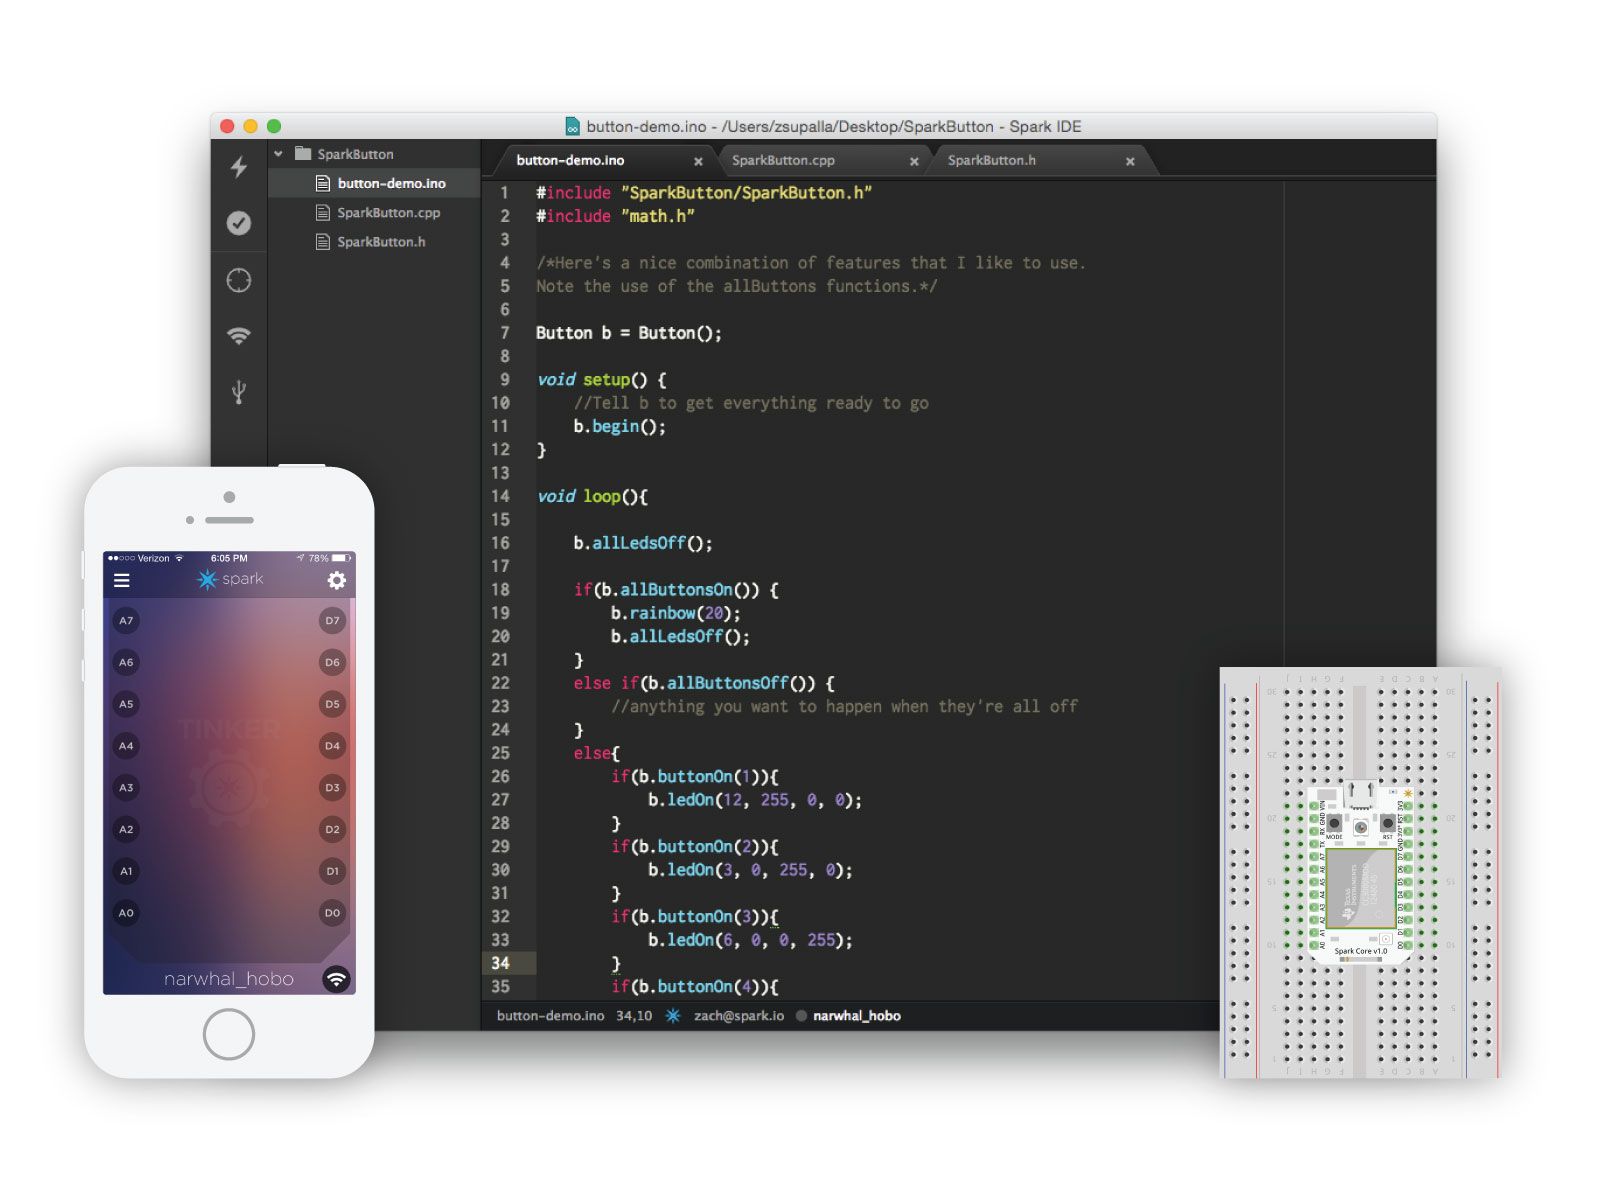Screen dimensions: 1600x1200
Task: Click zach@spark.io in the status bar
Action: pos(739,1016)
